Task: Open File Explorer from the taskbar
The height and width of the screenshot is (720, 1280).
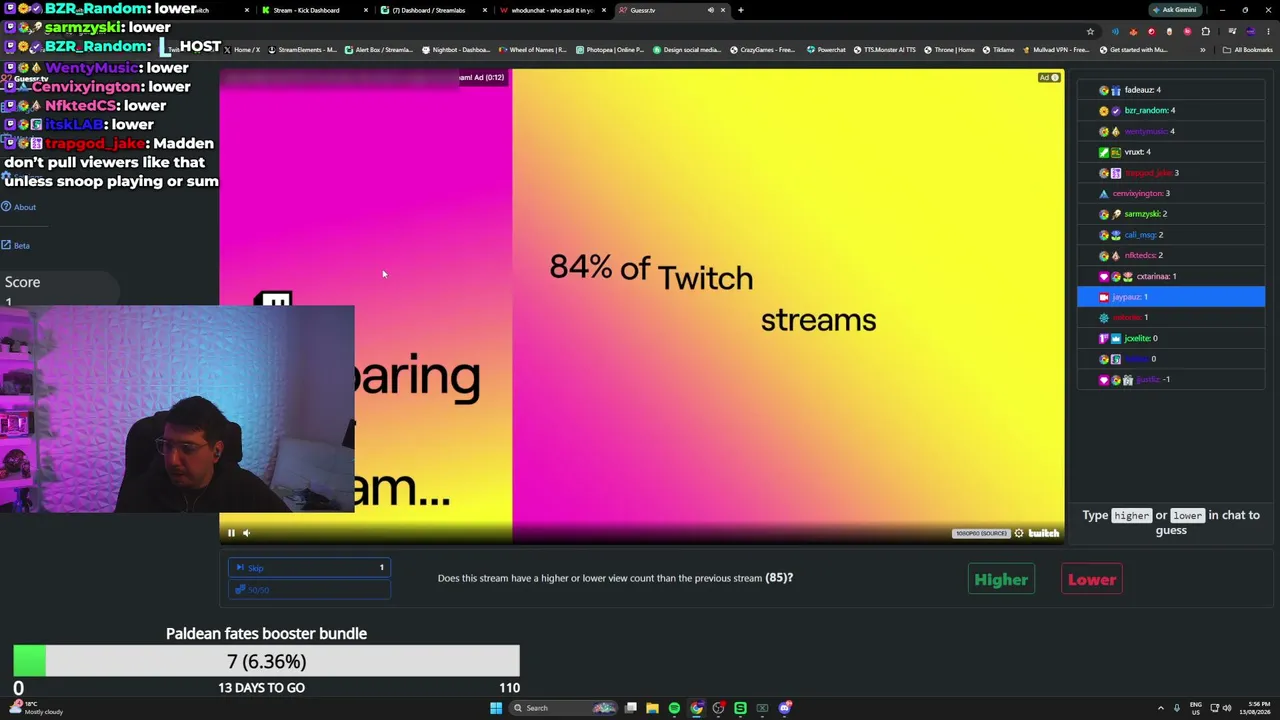Action: click(x=652, y=708)
